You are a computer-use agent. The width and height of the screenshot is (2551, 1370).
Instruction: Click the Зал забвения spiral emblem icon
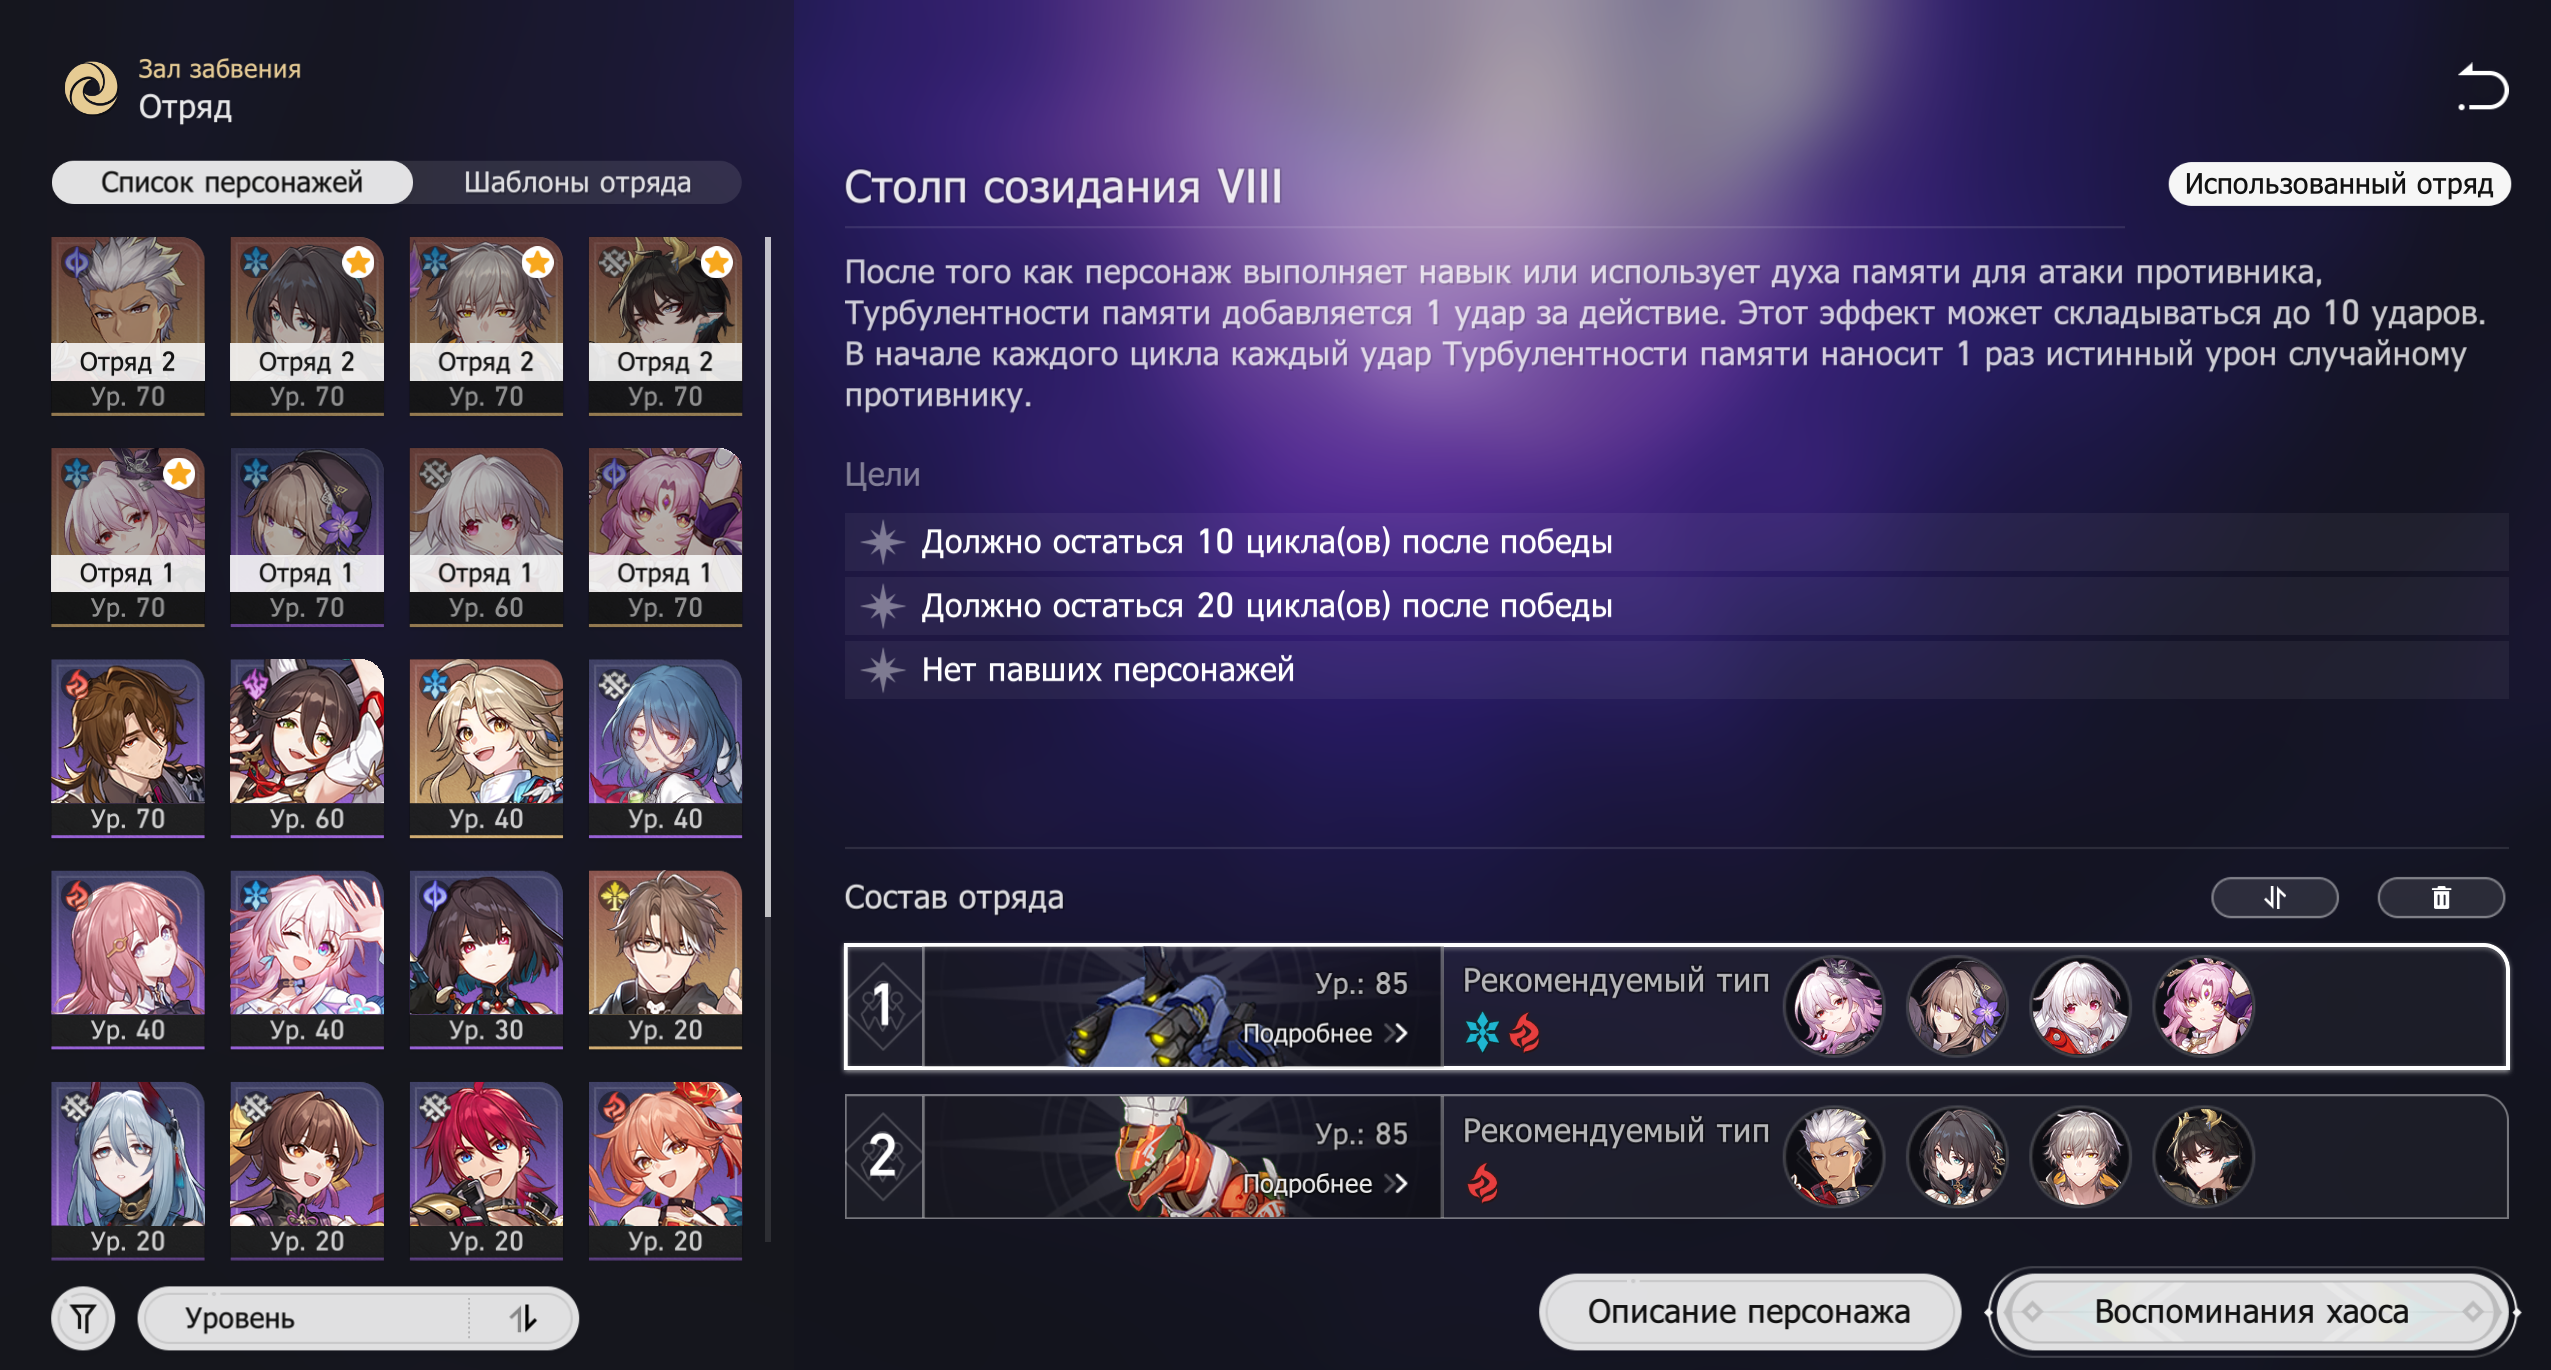click(x=91, y=88)
